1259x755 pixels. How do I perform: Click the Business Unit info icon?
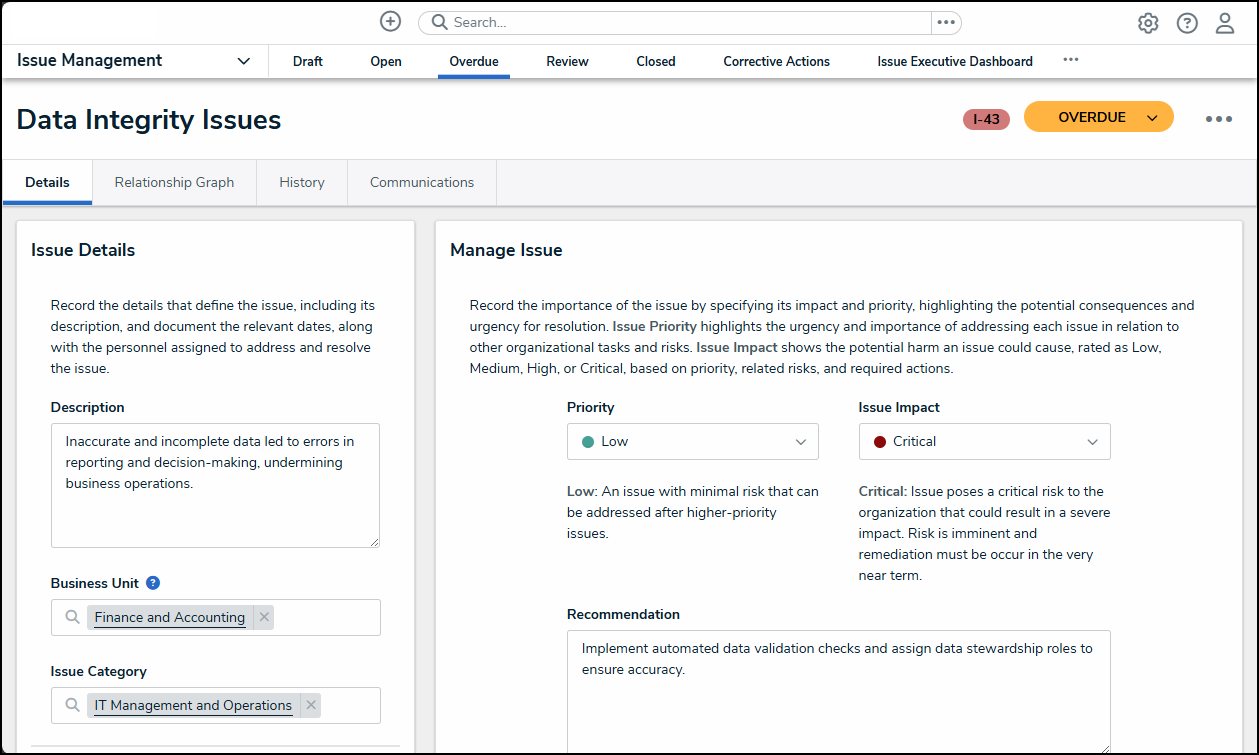tap(153, 583)
